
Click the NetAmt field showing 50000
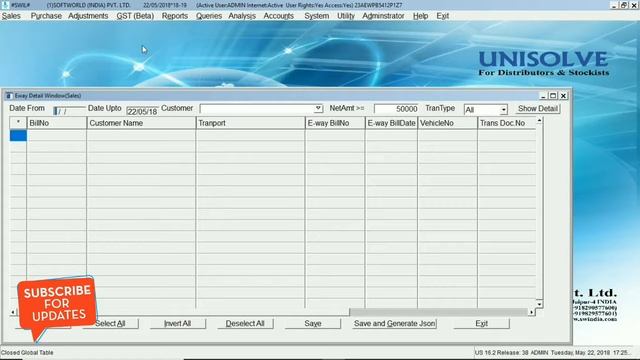(396, 109)
